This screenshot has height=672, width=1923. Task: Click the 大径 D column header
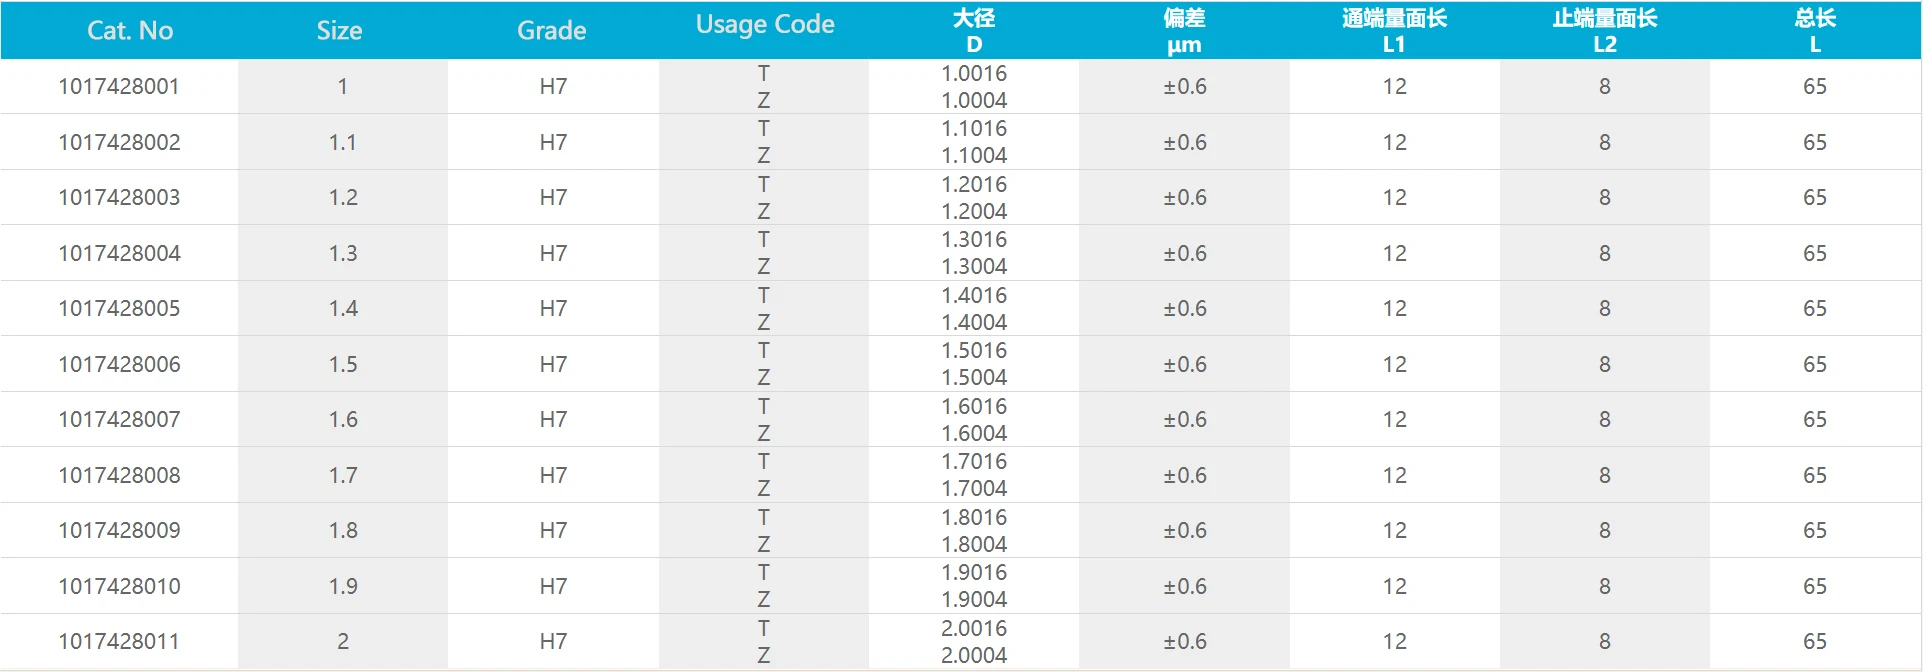coord(974,31)
